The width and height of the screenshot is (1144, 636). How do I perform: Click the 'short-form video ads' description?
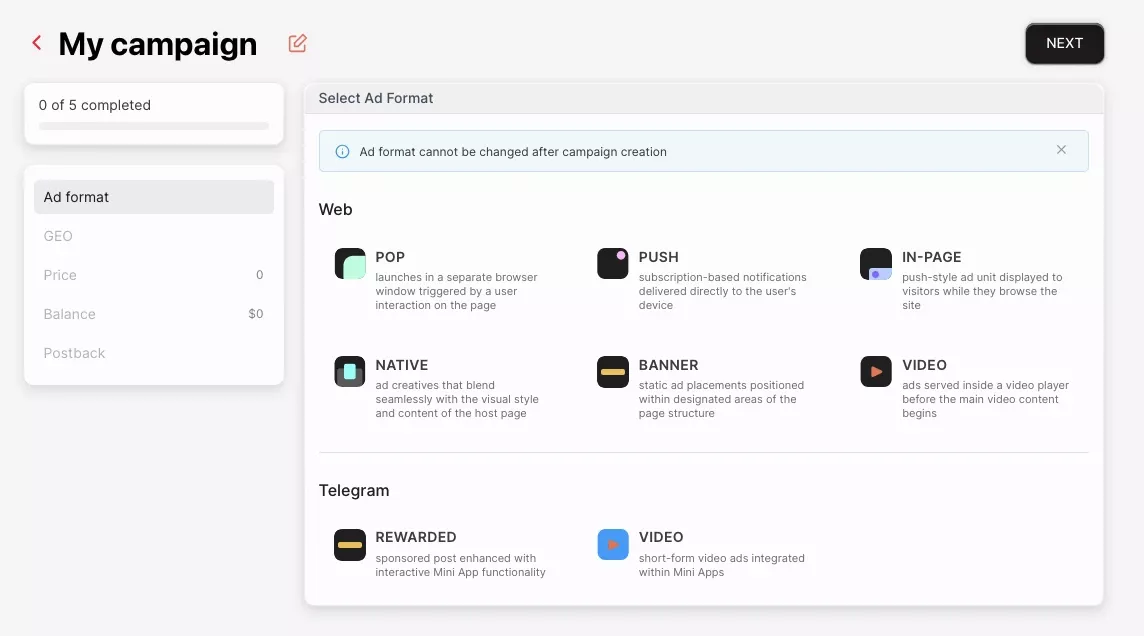point(722,565)
